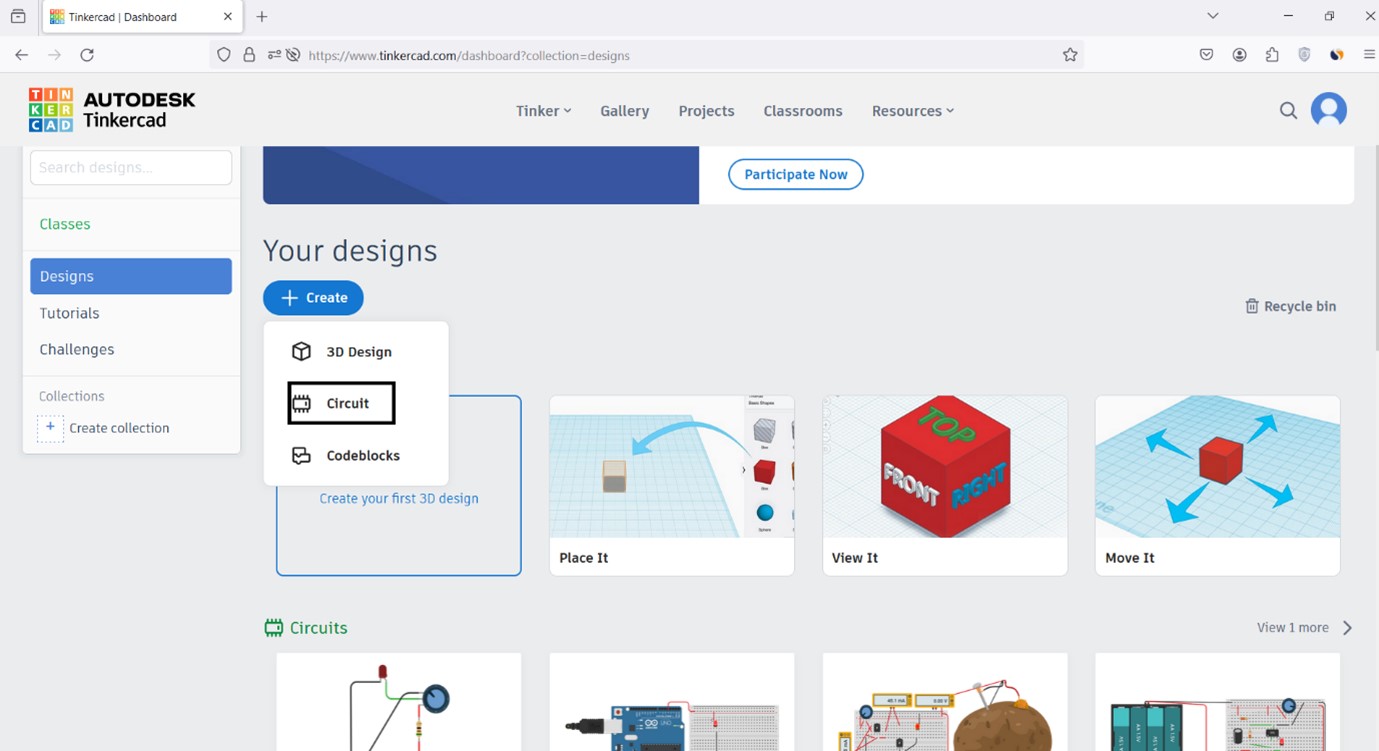Open the Arduino breadboard circuit thumbnail

672,702
